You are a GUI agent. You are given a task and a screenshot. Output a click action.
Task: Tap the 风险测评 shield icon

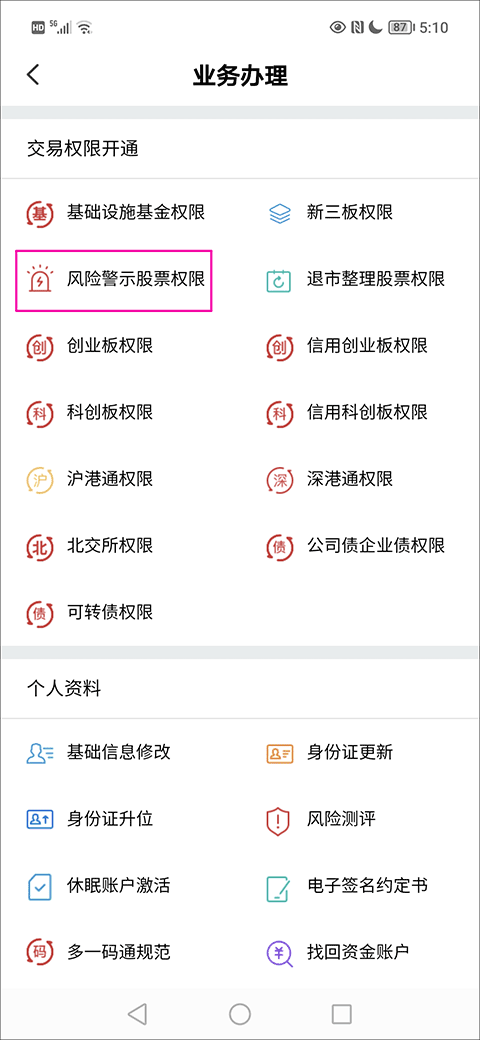pos(278,820)
